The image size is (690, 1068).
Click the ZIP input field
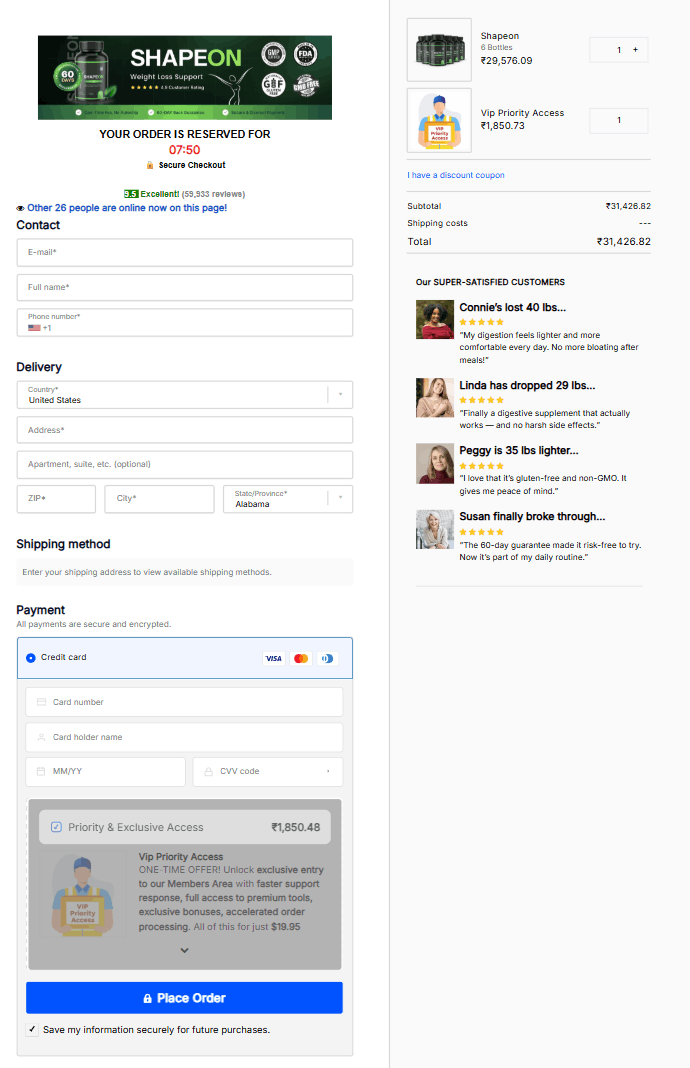[x=56, y=498]
